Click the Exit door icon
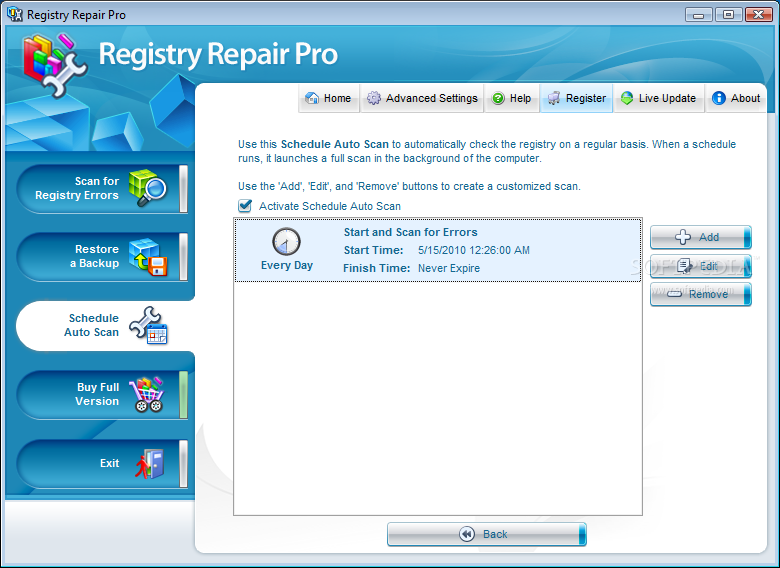This screenshot has width=780, height=568. tap(149, 464)
